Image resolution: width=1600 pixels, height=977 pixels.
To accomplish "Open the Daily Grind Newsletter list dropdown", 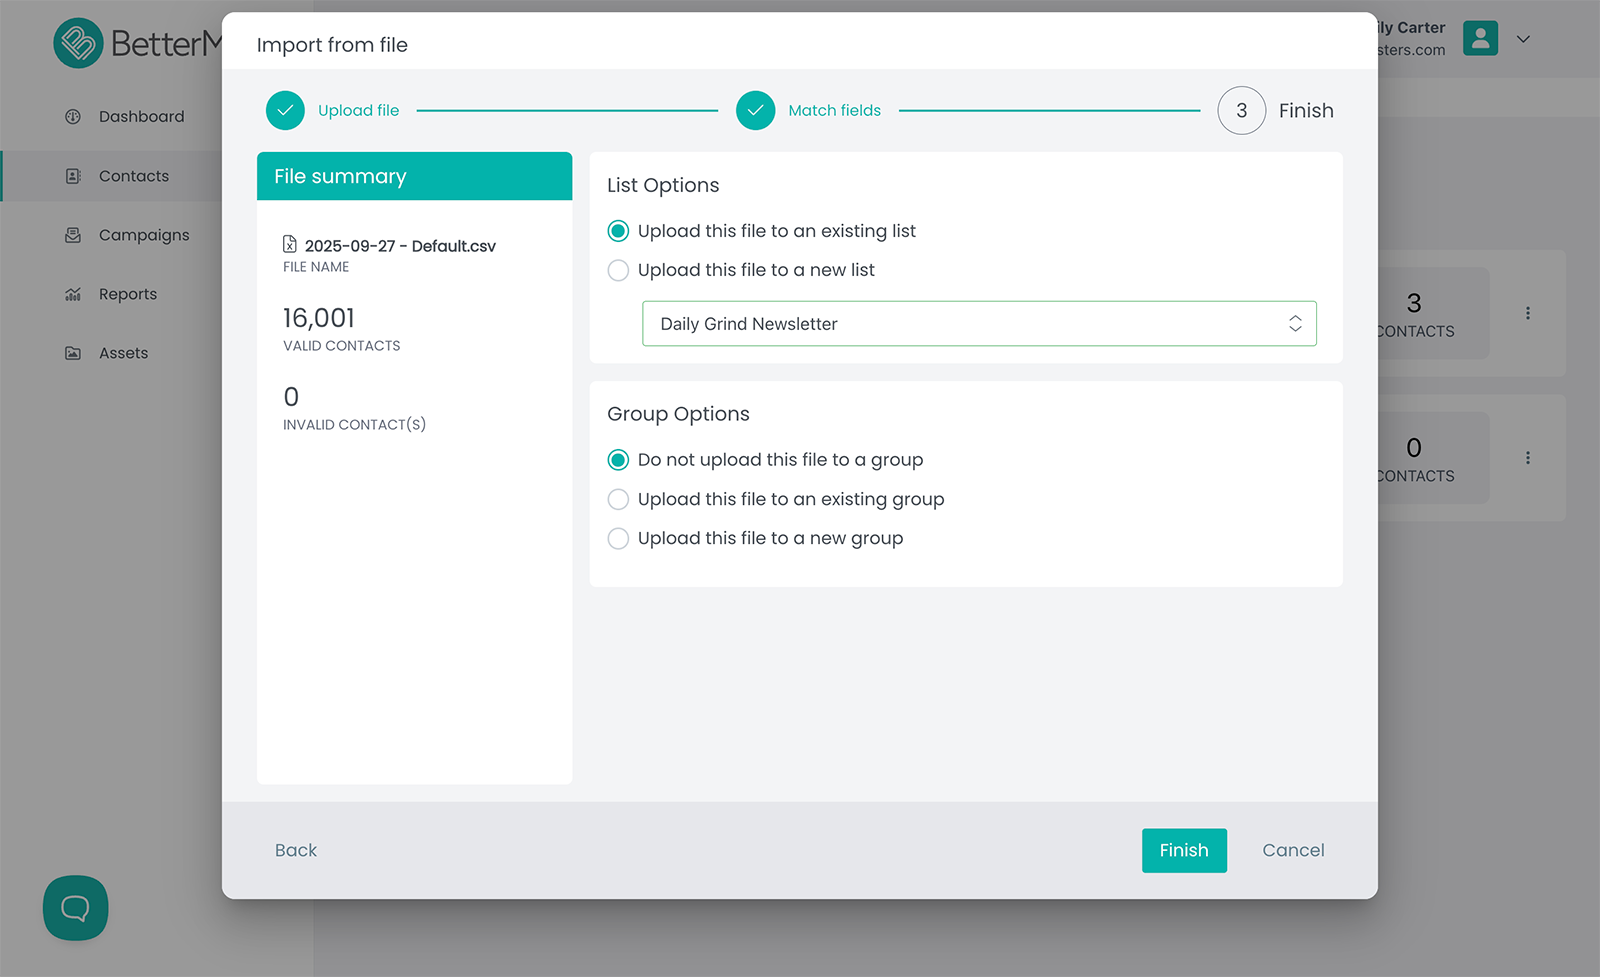I will click(x=978, y=324).
